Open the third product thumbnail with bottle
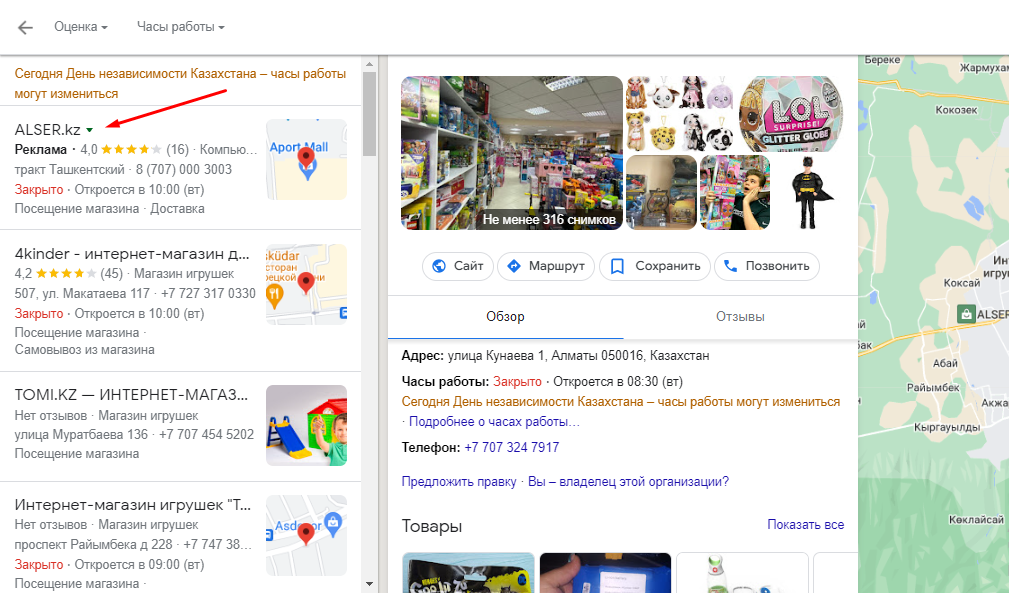This screenshot has width=1009, height=593. tap(742, 572)
